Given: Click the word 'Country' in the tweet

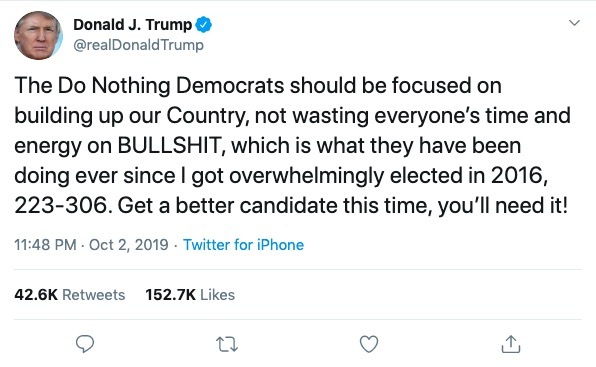Looking at the screenshot, I should pos(207,116).
